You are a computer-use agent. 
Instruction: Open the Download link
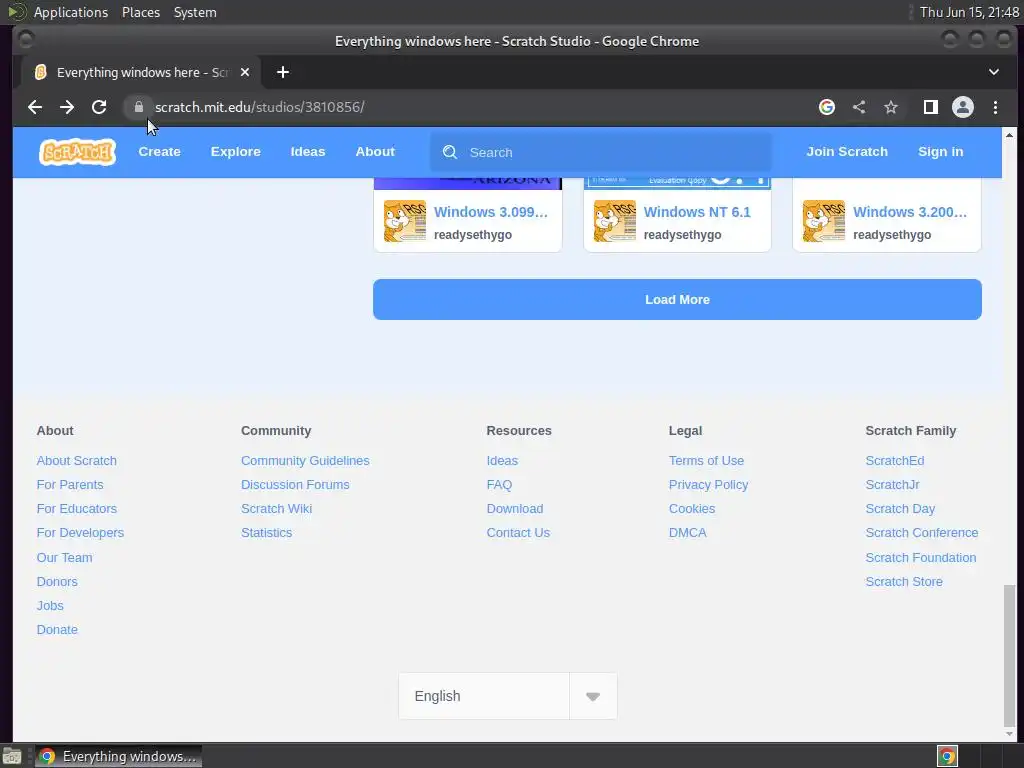515,509
